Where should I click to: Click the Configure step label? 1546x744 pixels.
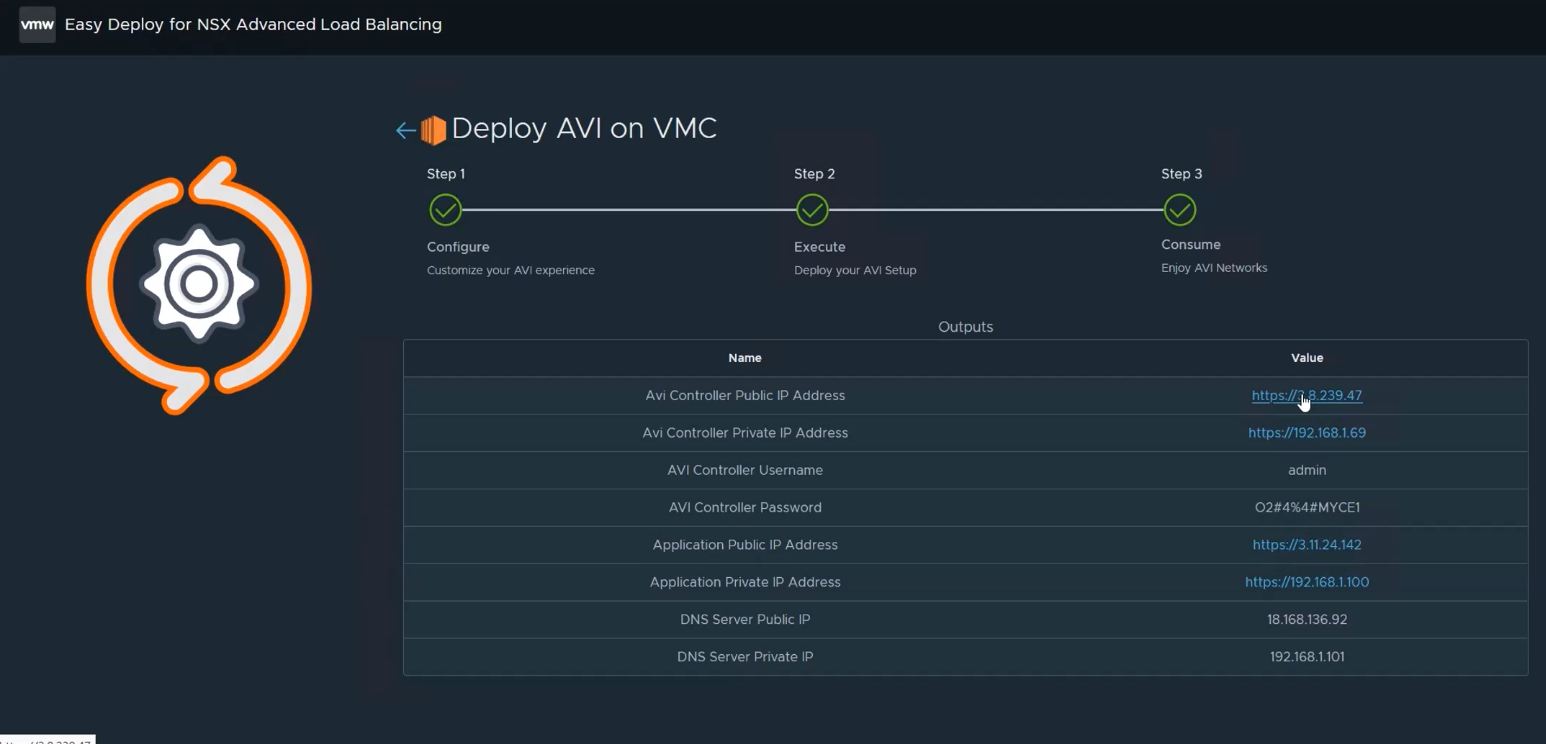(458, 247)
